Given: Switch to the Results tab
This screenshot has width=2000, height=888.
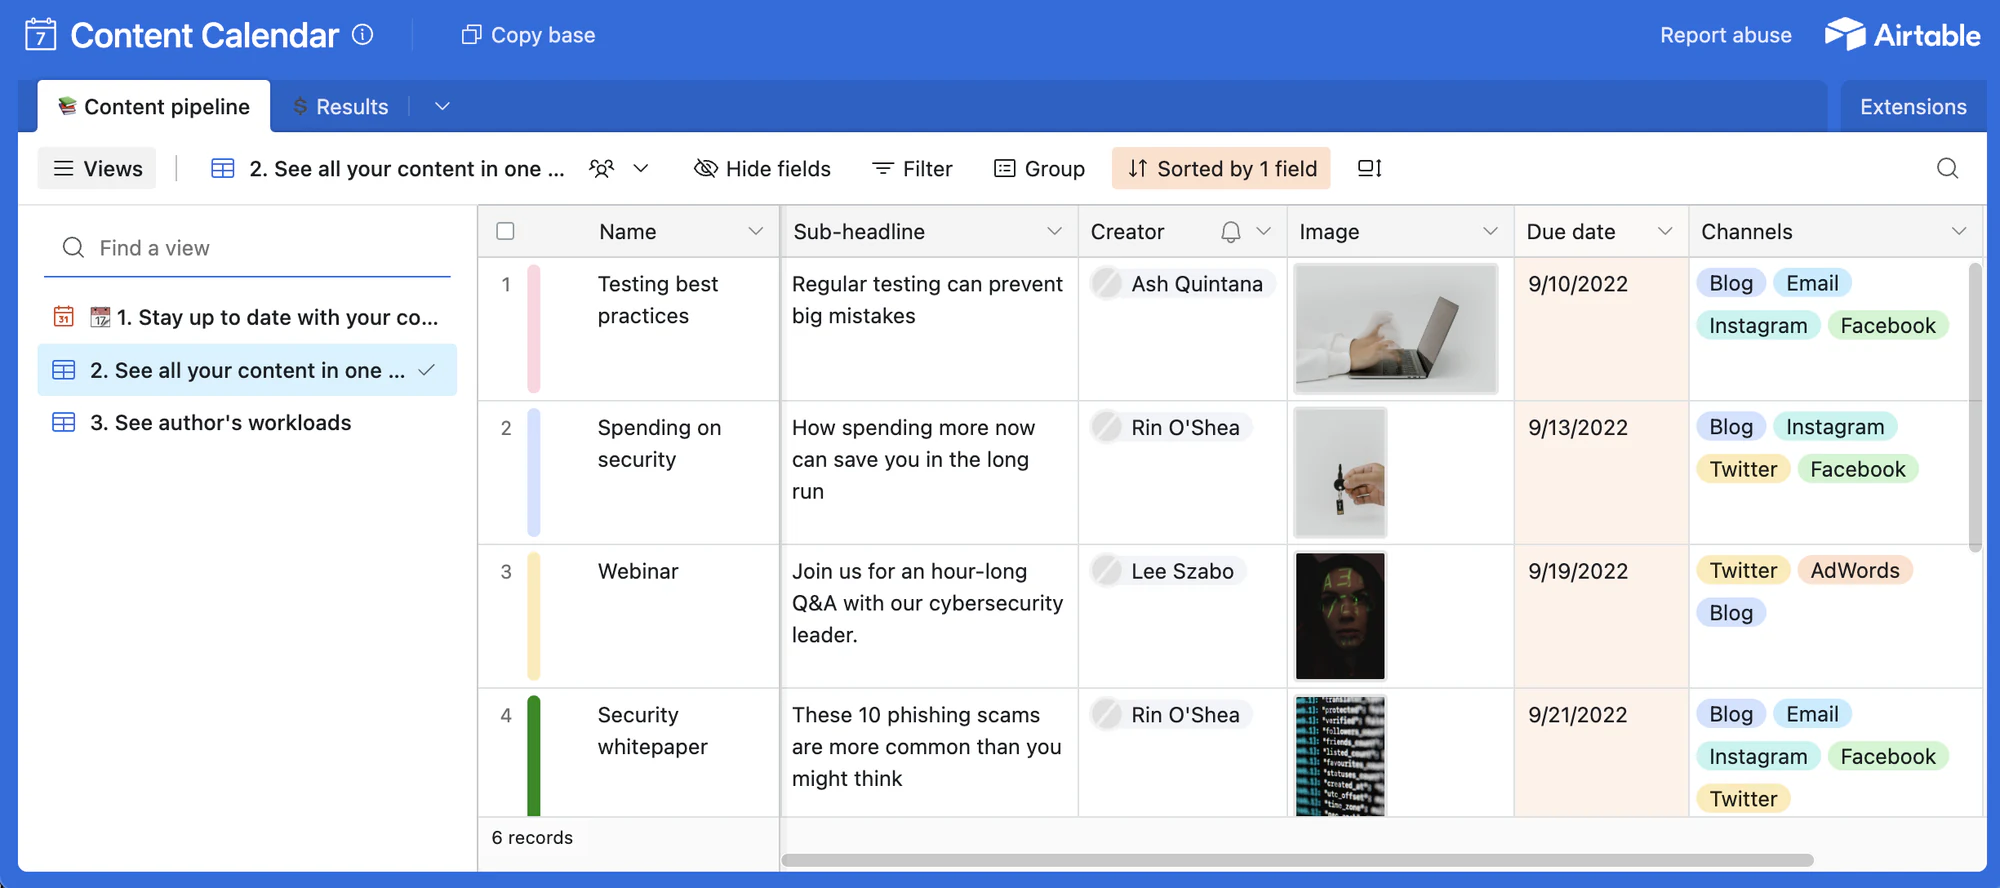Looking at the screenshot, I should [x=341, y=106].
